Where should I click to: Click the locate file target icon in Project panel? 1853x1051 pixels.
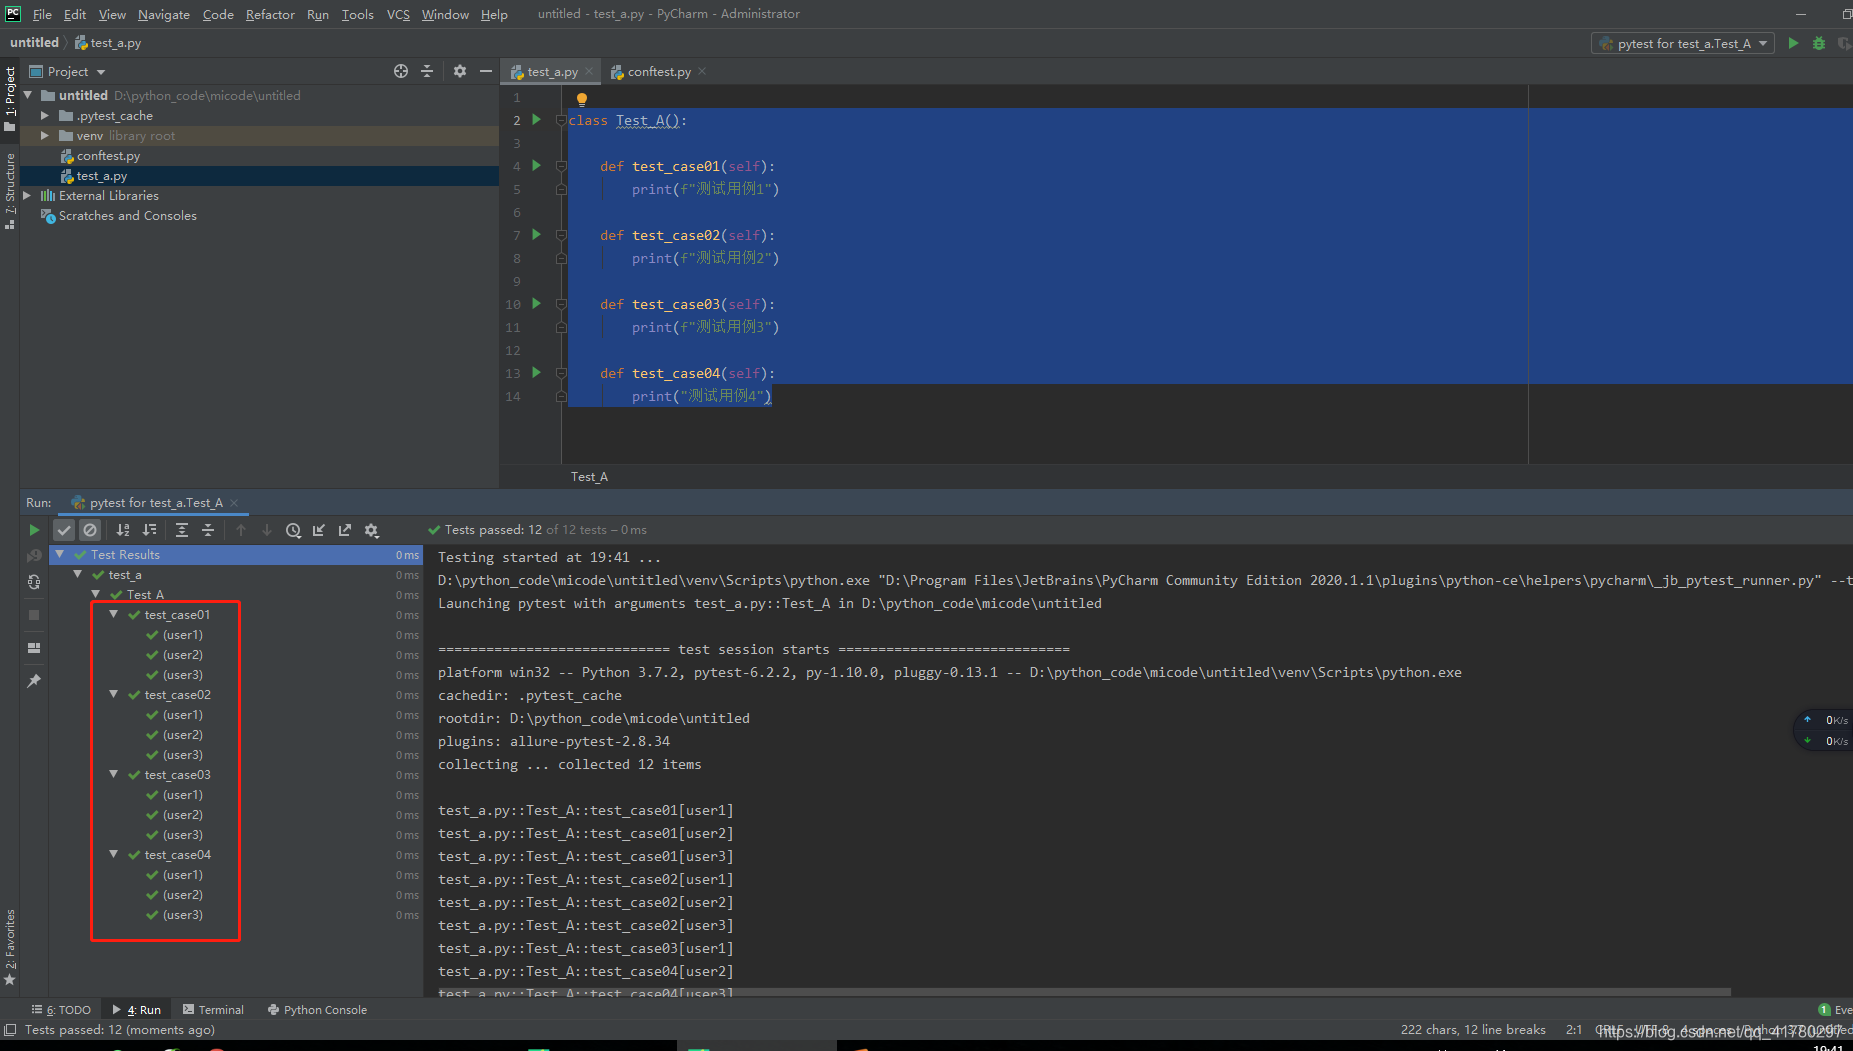[401, 71]
